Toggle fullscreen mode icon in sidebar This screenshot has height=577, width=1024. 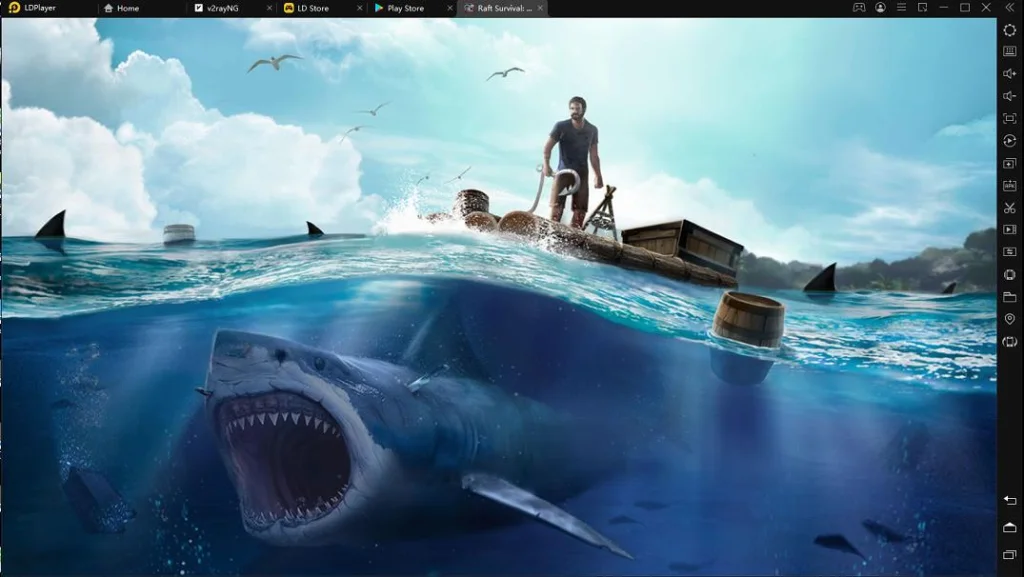tap(1010, 118)
